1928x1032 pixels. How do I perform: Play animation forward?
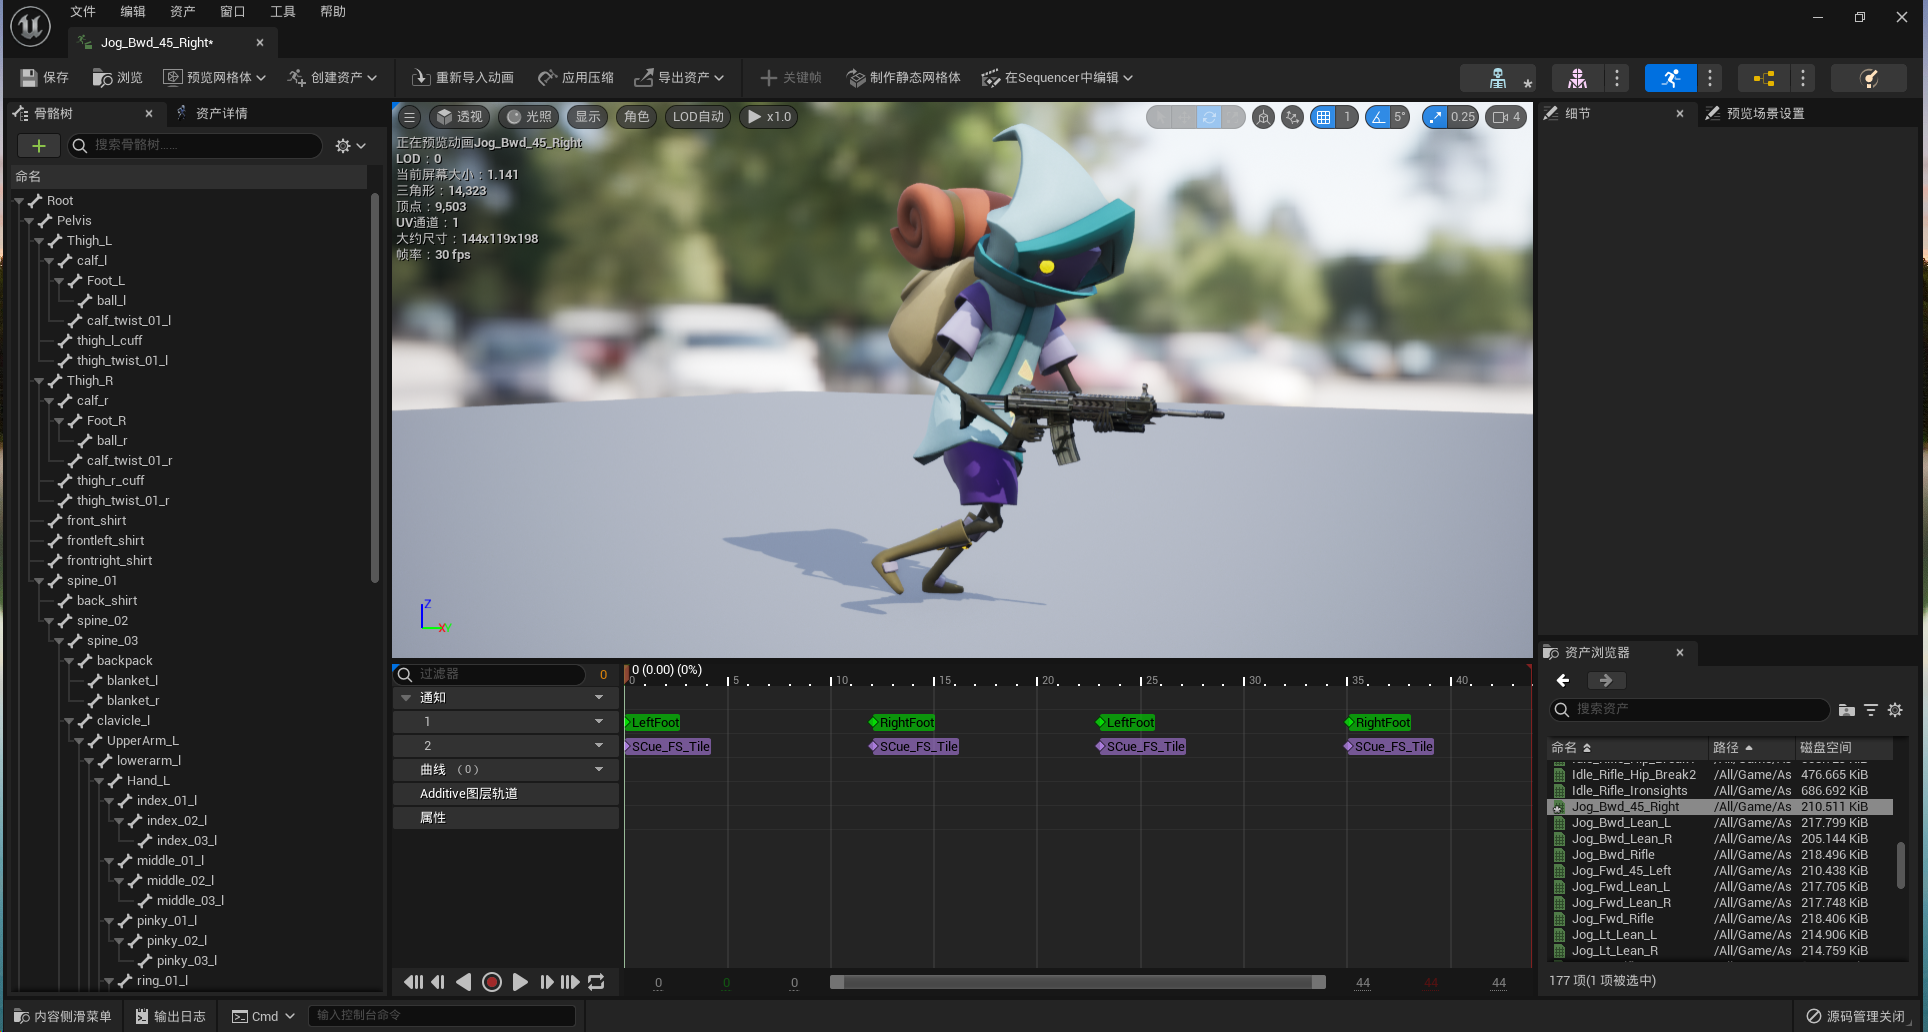pyautogui.click(x=520, y=982)
